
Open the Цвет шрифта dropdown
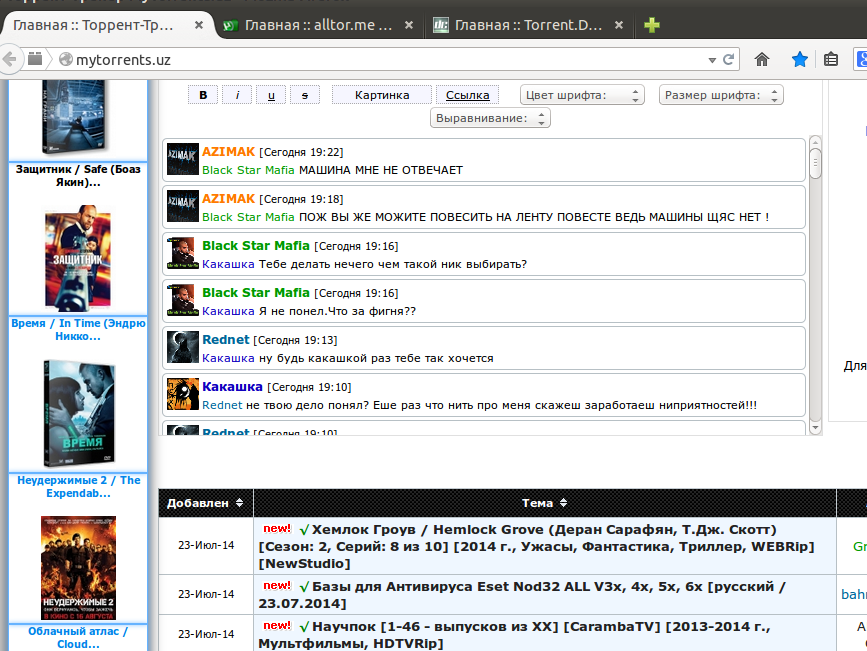tap(581, 95)
